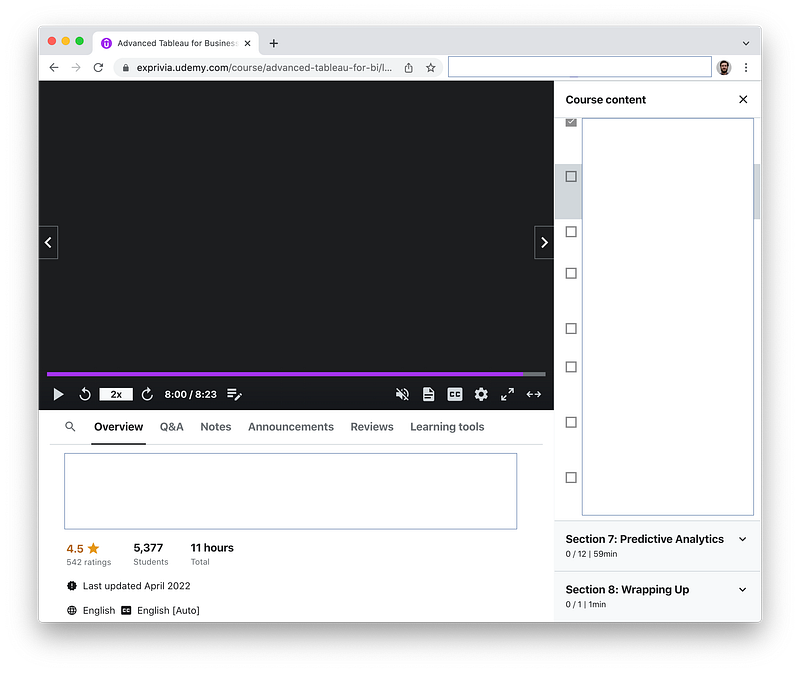Click the 4.5 star rating
This screenshot has width=800, height=673.
pyautogui.click(x=83, y=549)
